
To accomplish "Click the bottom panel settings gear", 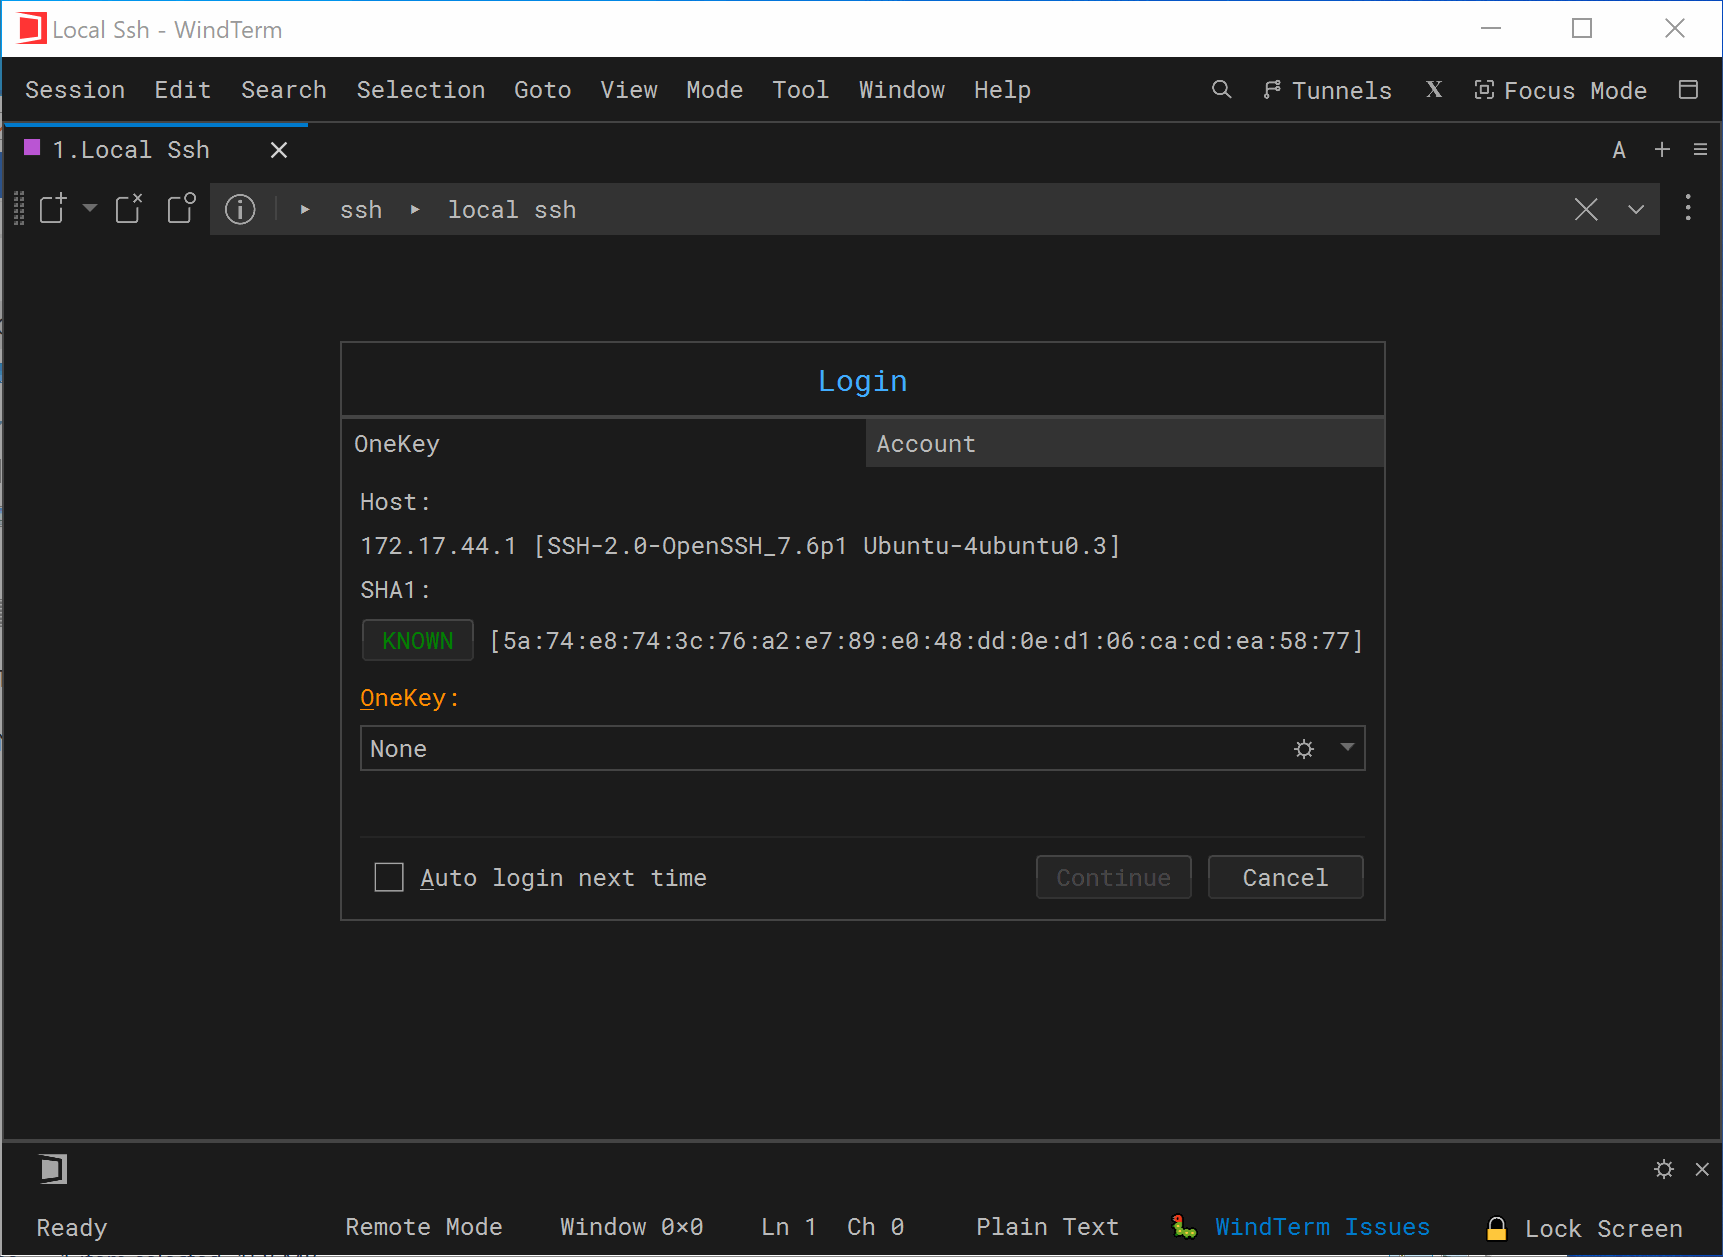I will [1664, 1169].
